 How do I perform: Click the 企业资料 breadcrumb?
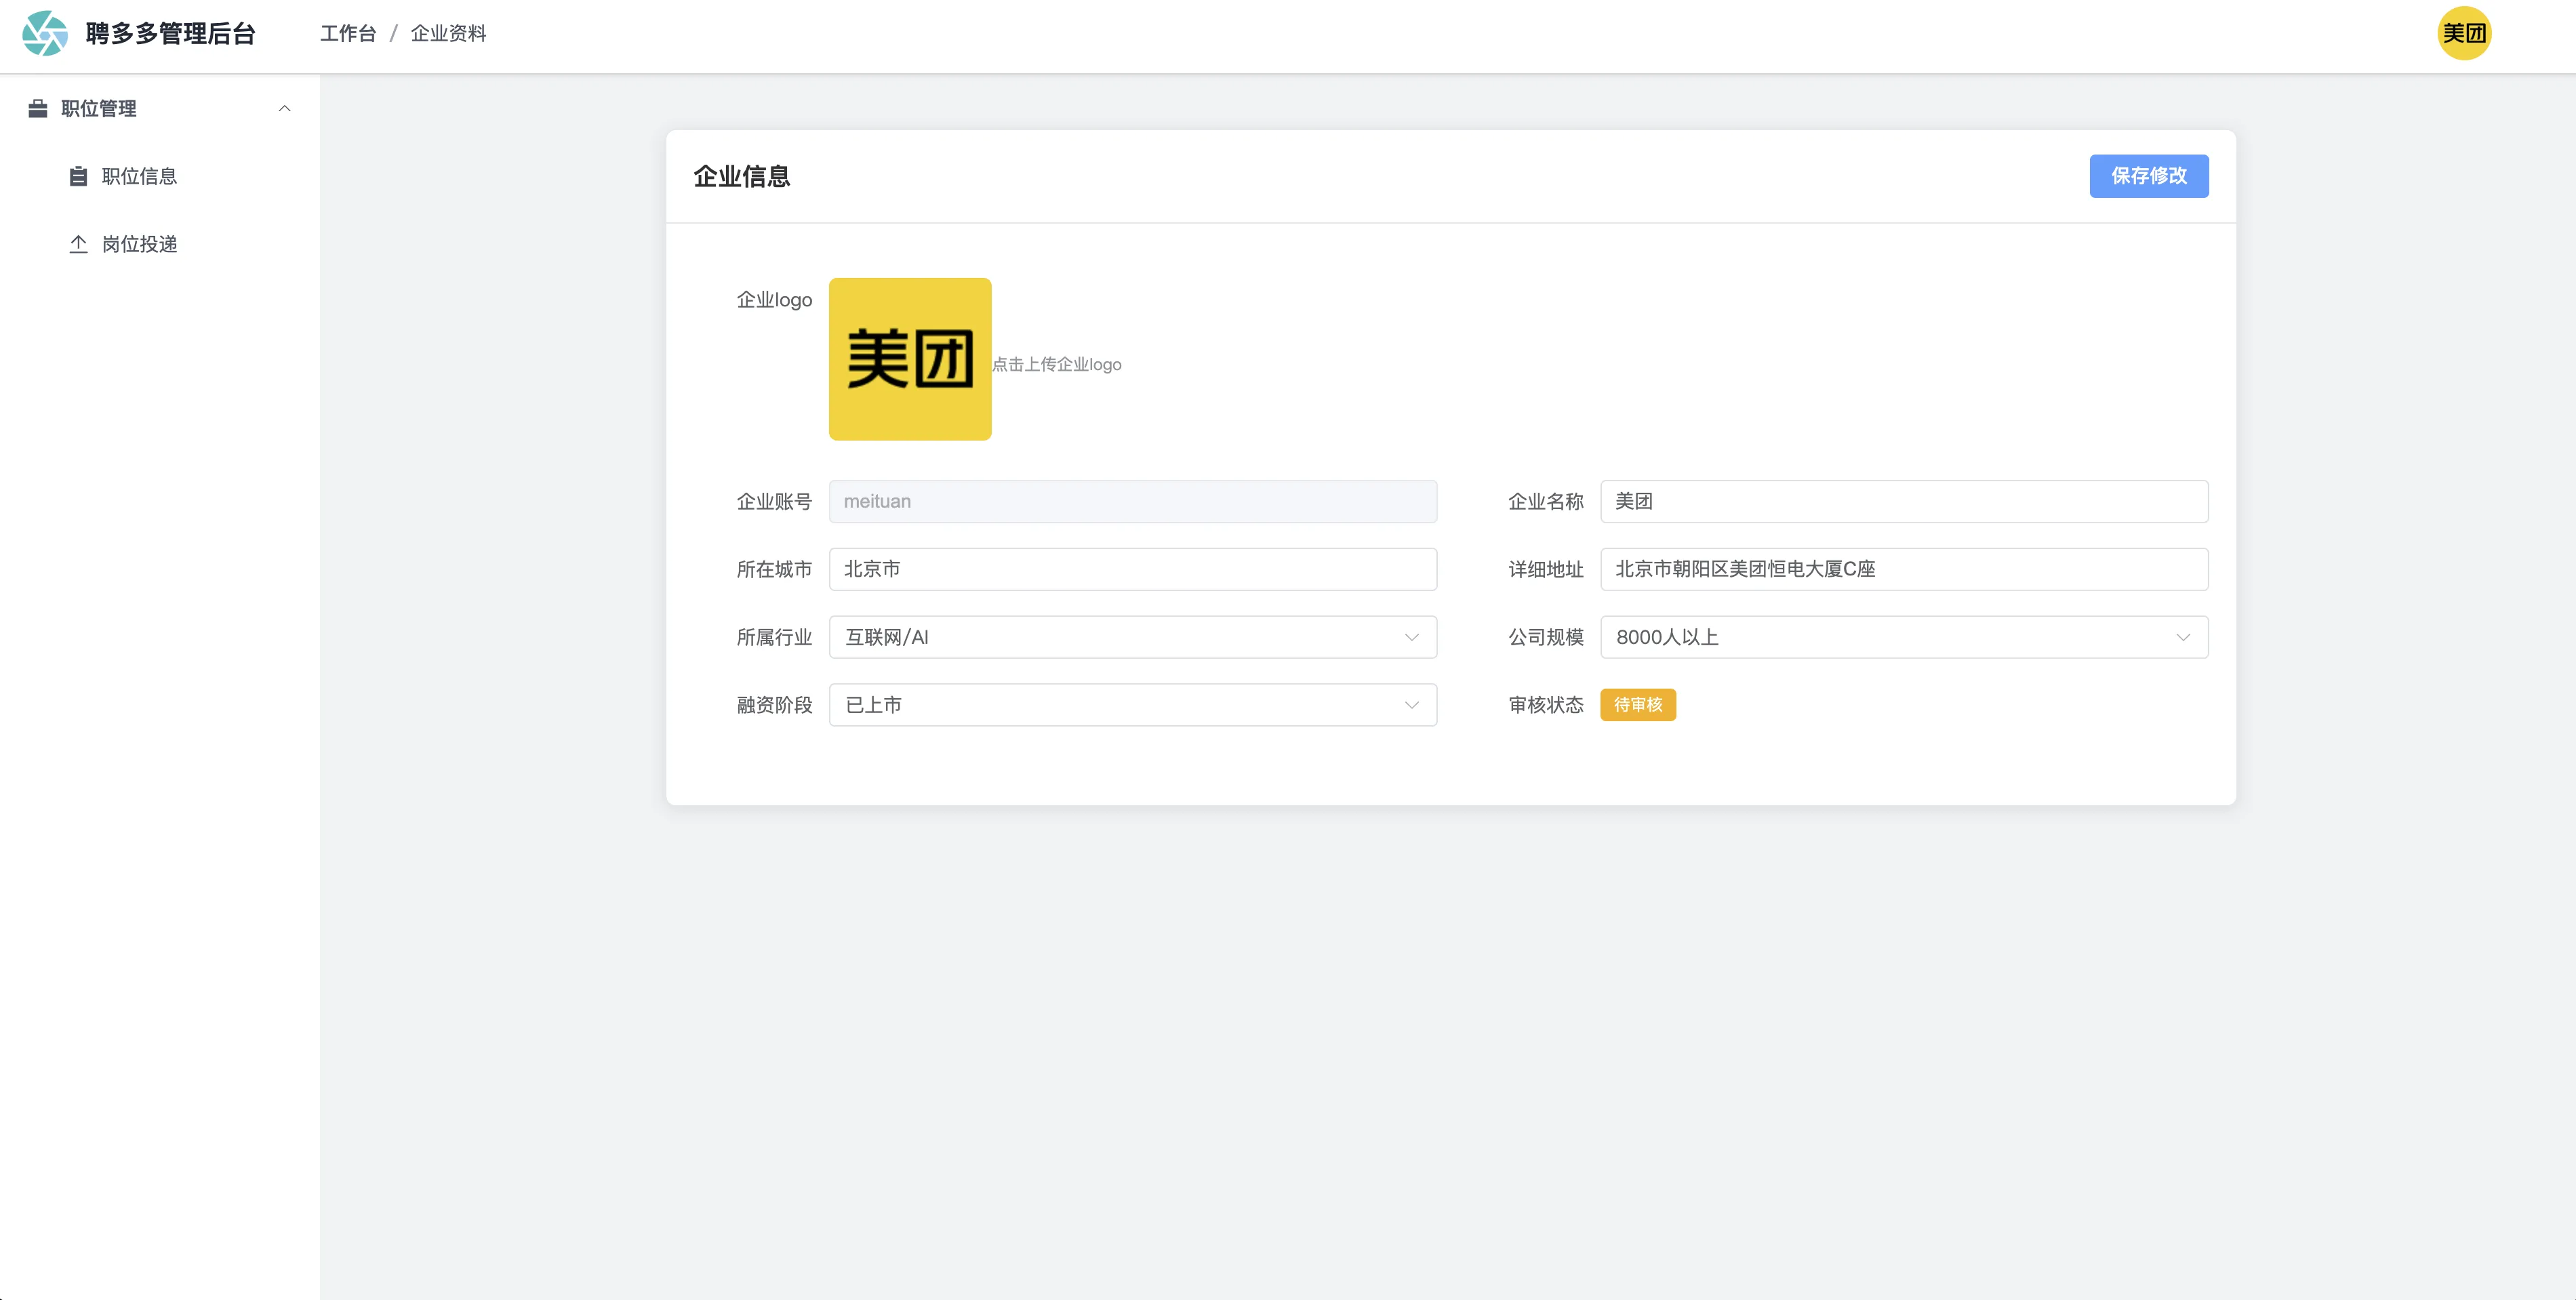pos(448,34)
